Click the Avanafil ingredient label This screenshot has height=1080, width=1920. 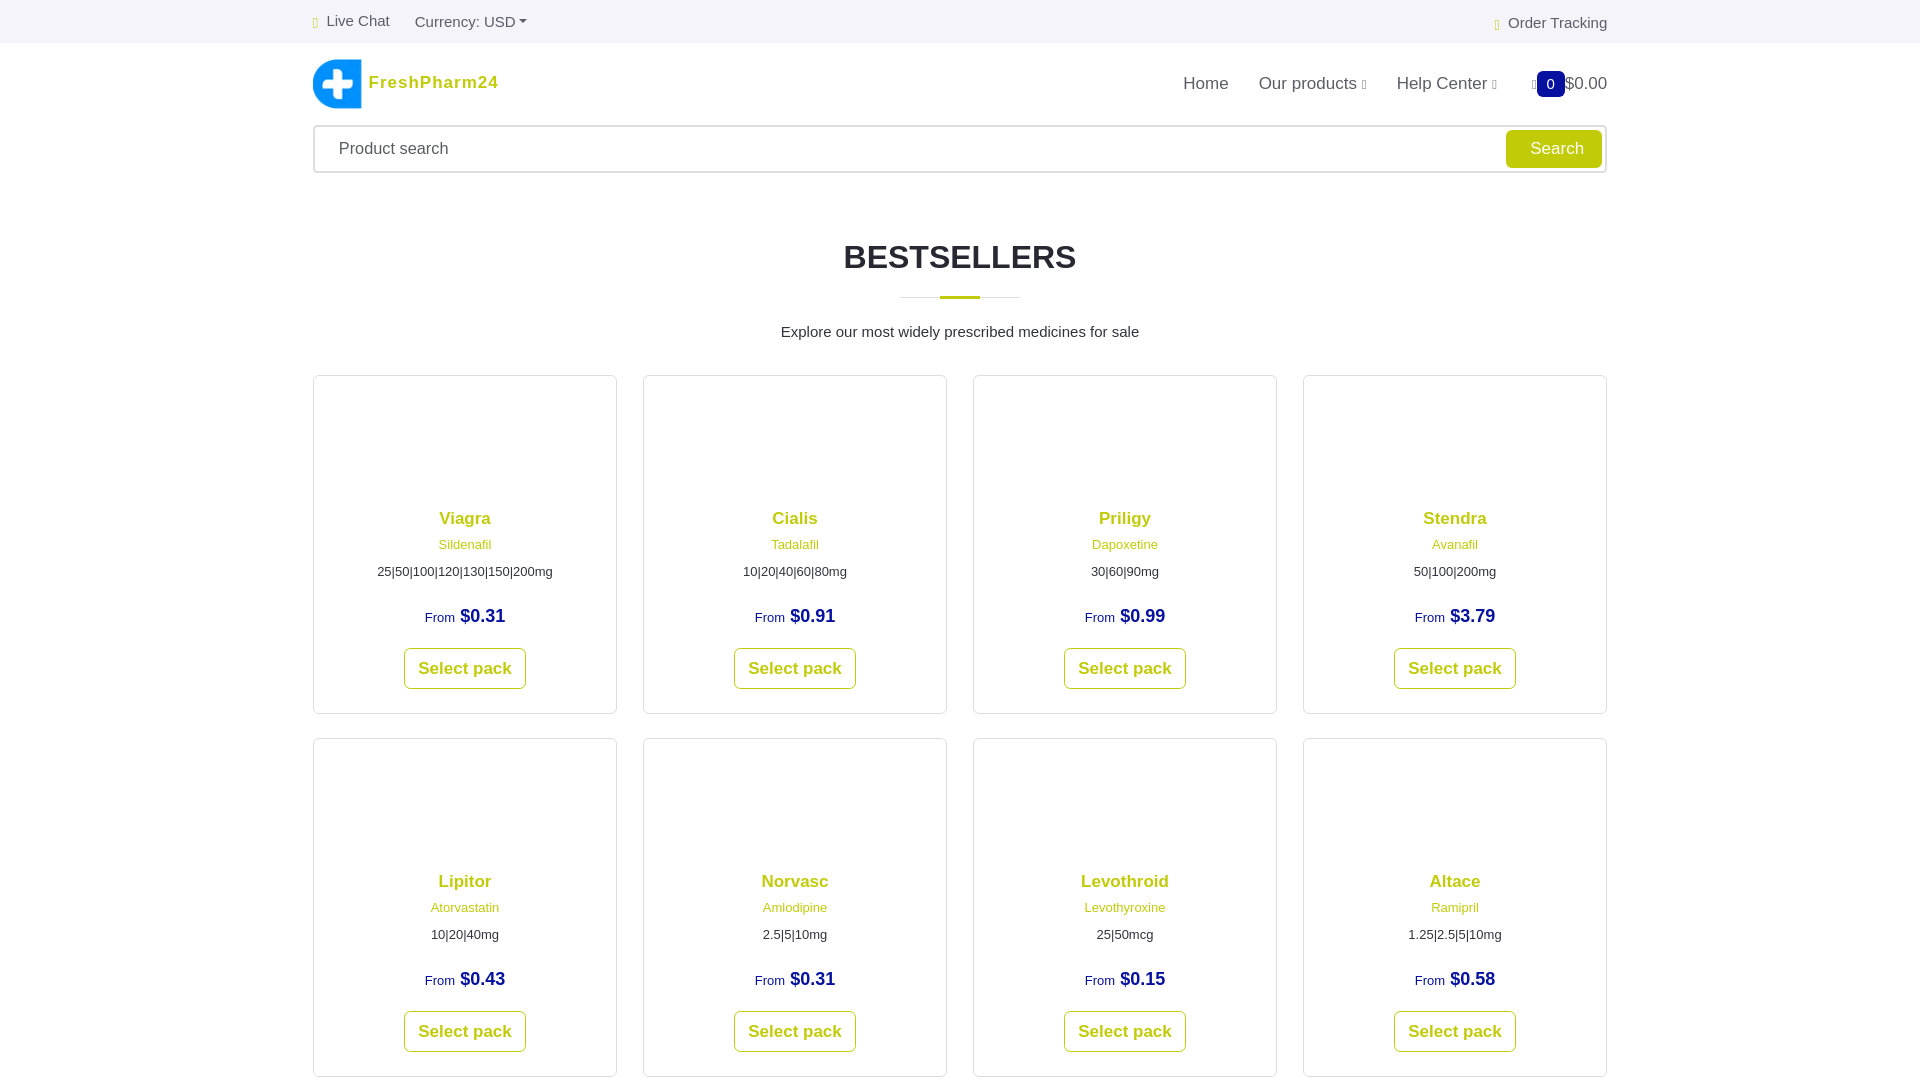coord(1455,545)
